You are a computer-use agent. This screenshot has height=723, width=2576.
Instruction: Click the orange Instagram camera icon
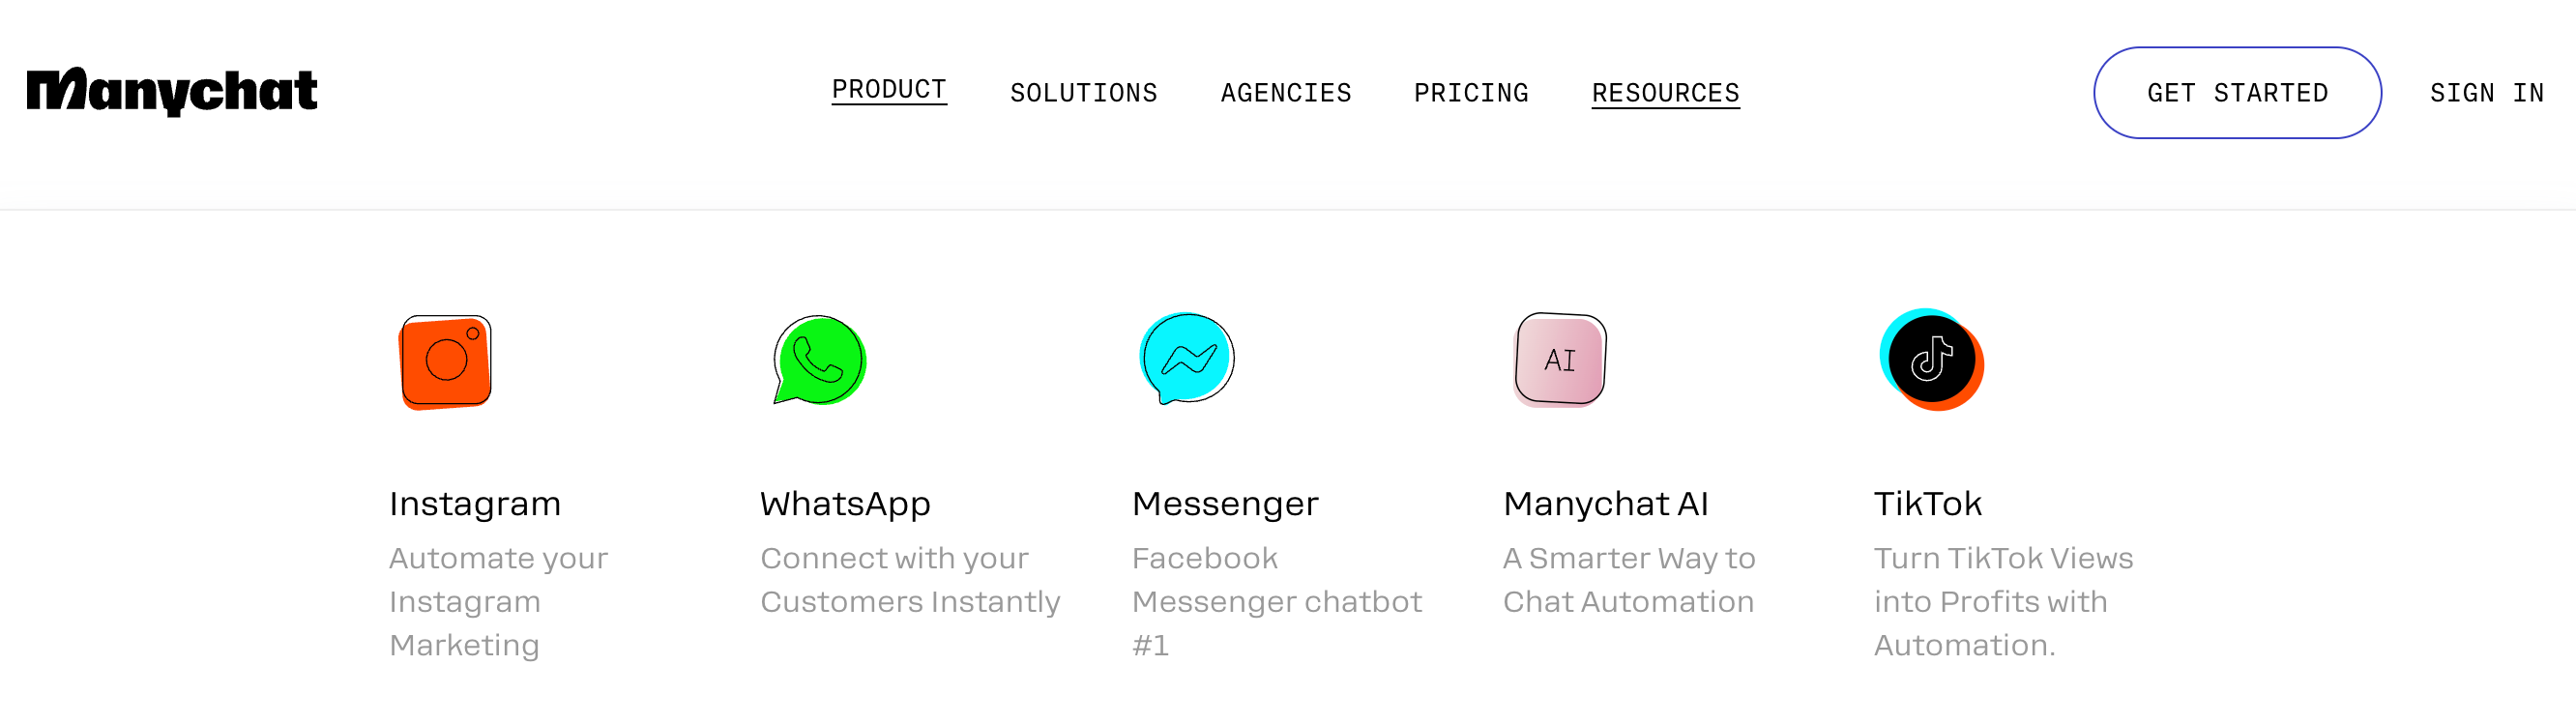click(x=446, y=362)
